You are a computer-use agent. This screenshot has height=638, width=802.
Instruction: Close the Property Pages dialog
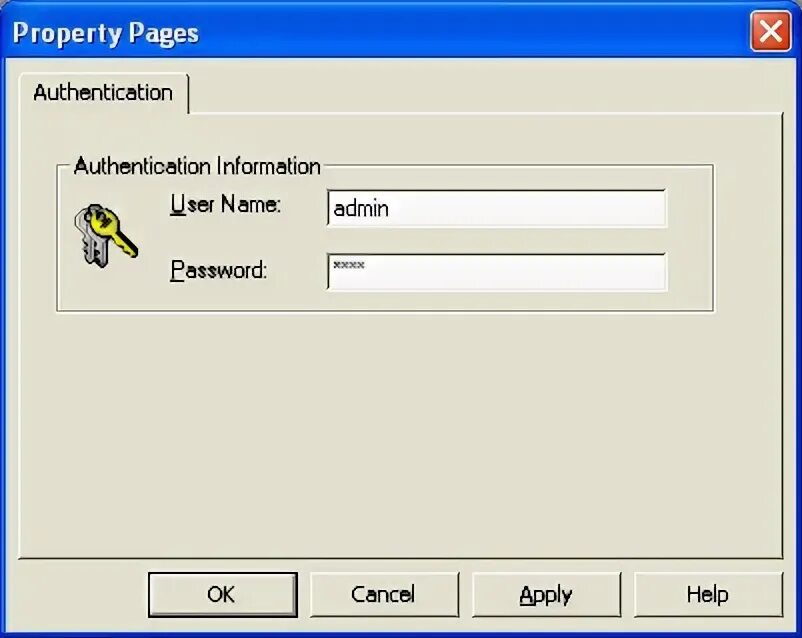pos(770,32)
